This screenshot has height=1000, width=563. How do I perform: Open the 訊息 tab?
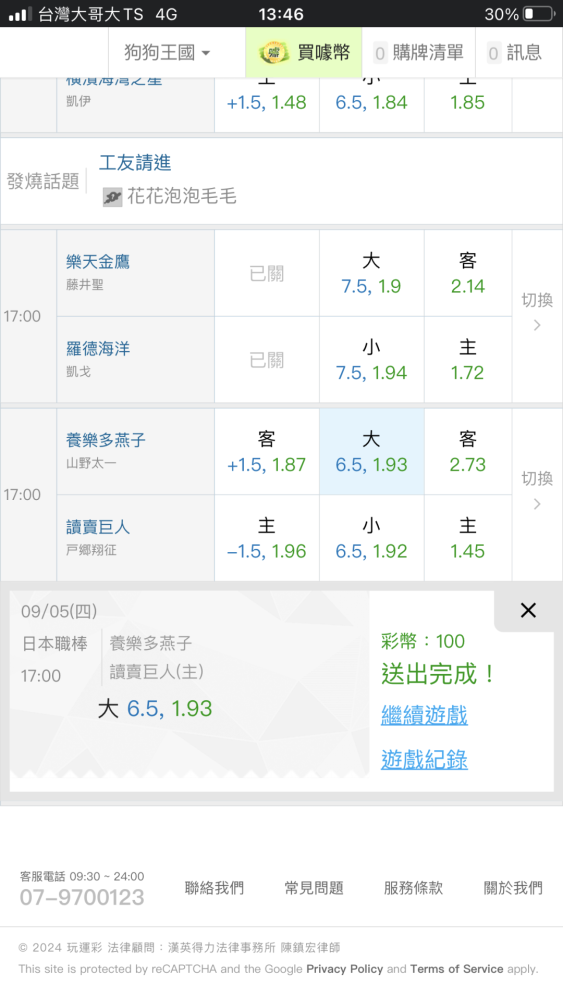[515, 52]
